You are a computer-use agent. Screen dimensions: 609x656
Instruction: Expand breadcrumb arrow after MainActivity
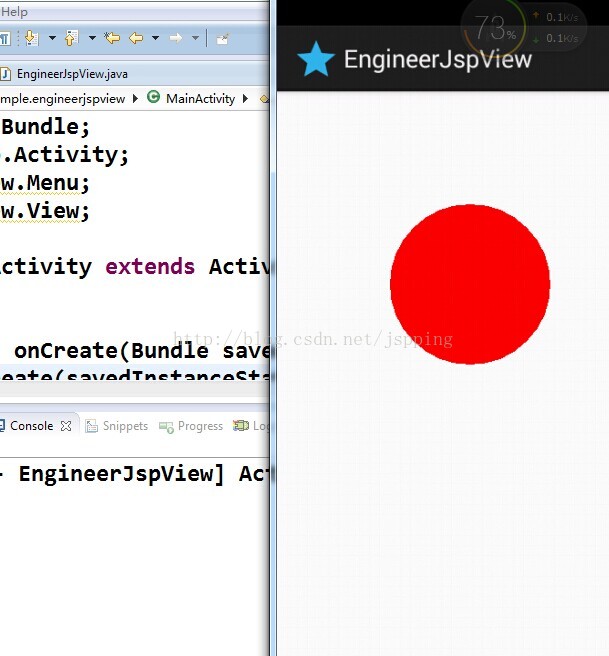[246, 99]
